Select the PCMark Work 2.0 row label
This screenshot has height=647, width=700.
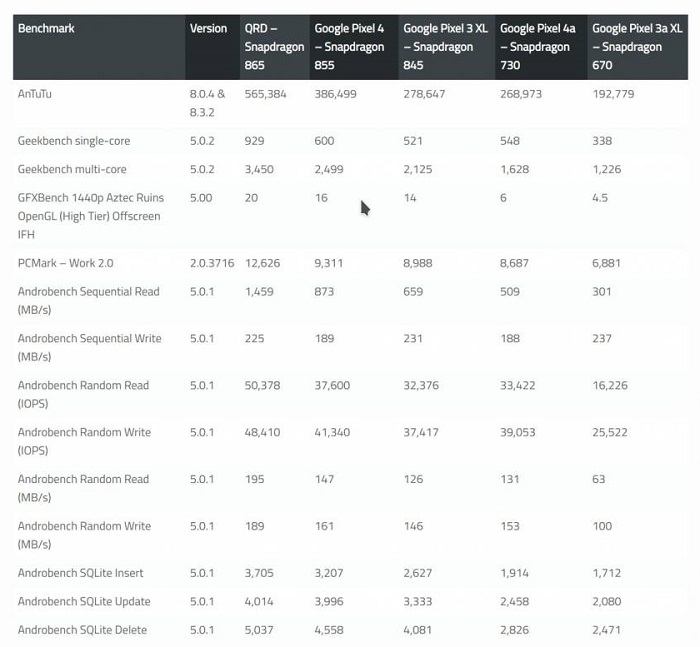click(66, 263)
